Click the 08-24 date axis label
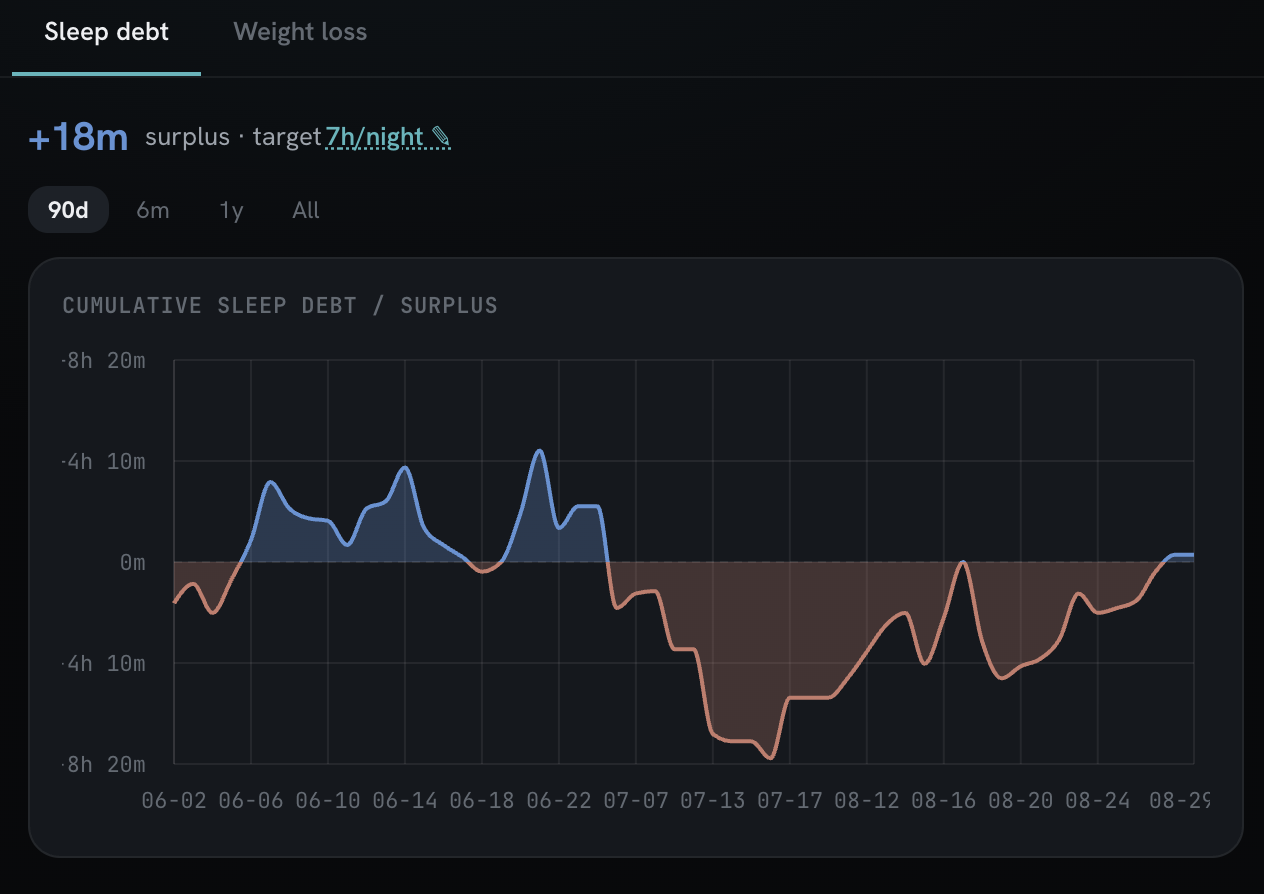This screenshot has height=894, width=1264. [1098, 800]
